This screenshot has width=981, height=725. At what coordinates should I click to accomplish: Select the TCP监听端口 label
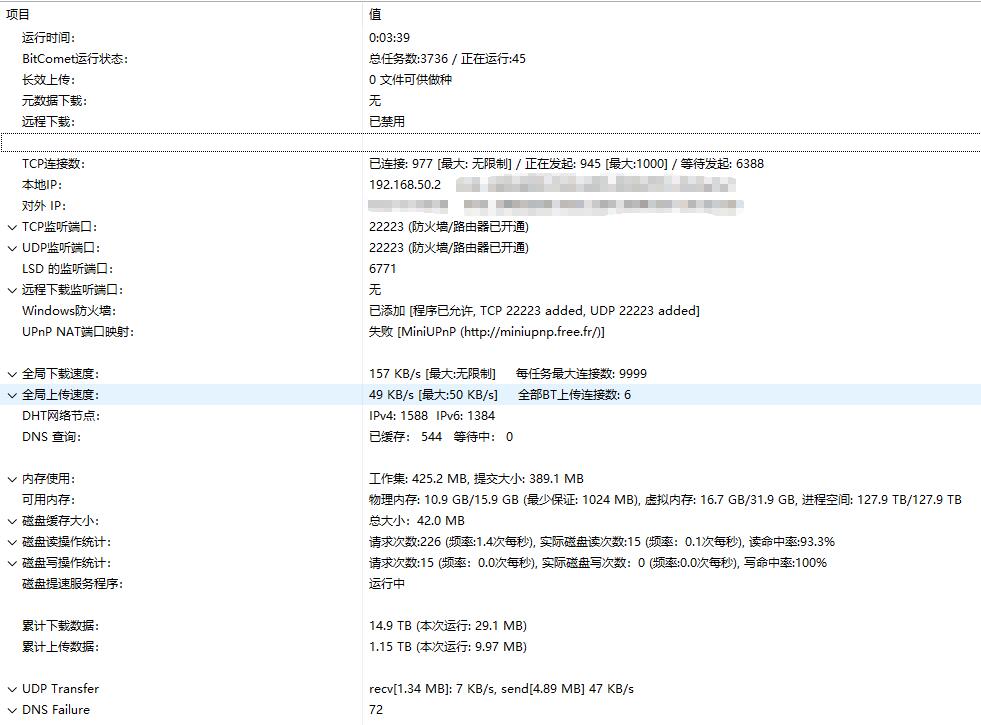(x=61, y=226)
